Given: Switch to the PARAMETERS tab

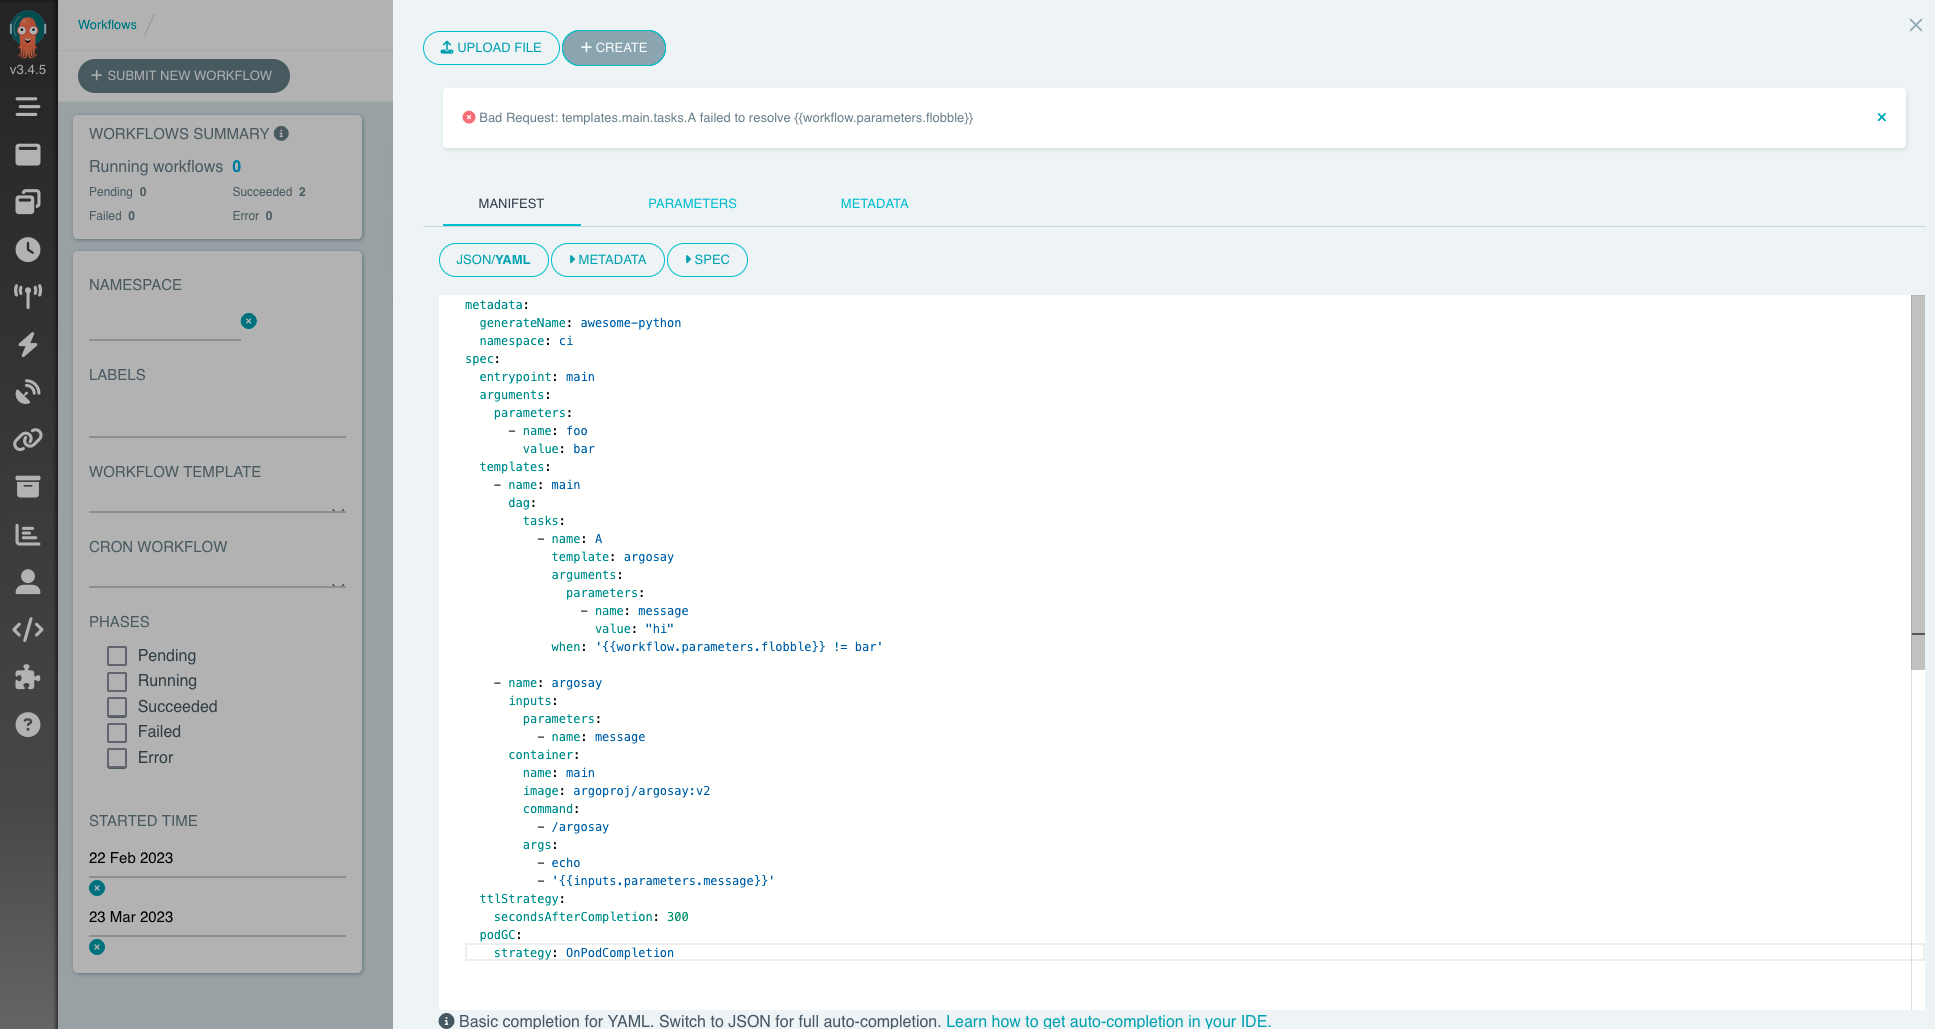Looking at the screenshot, I should tap(692, 203).
